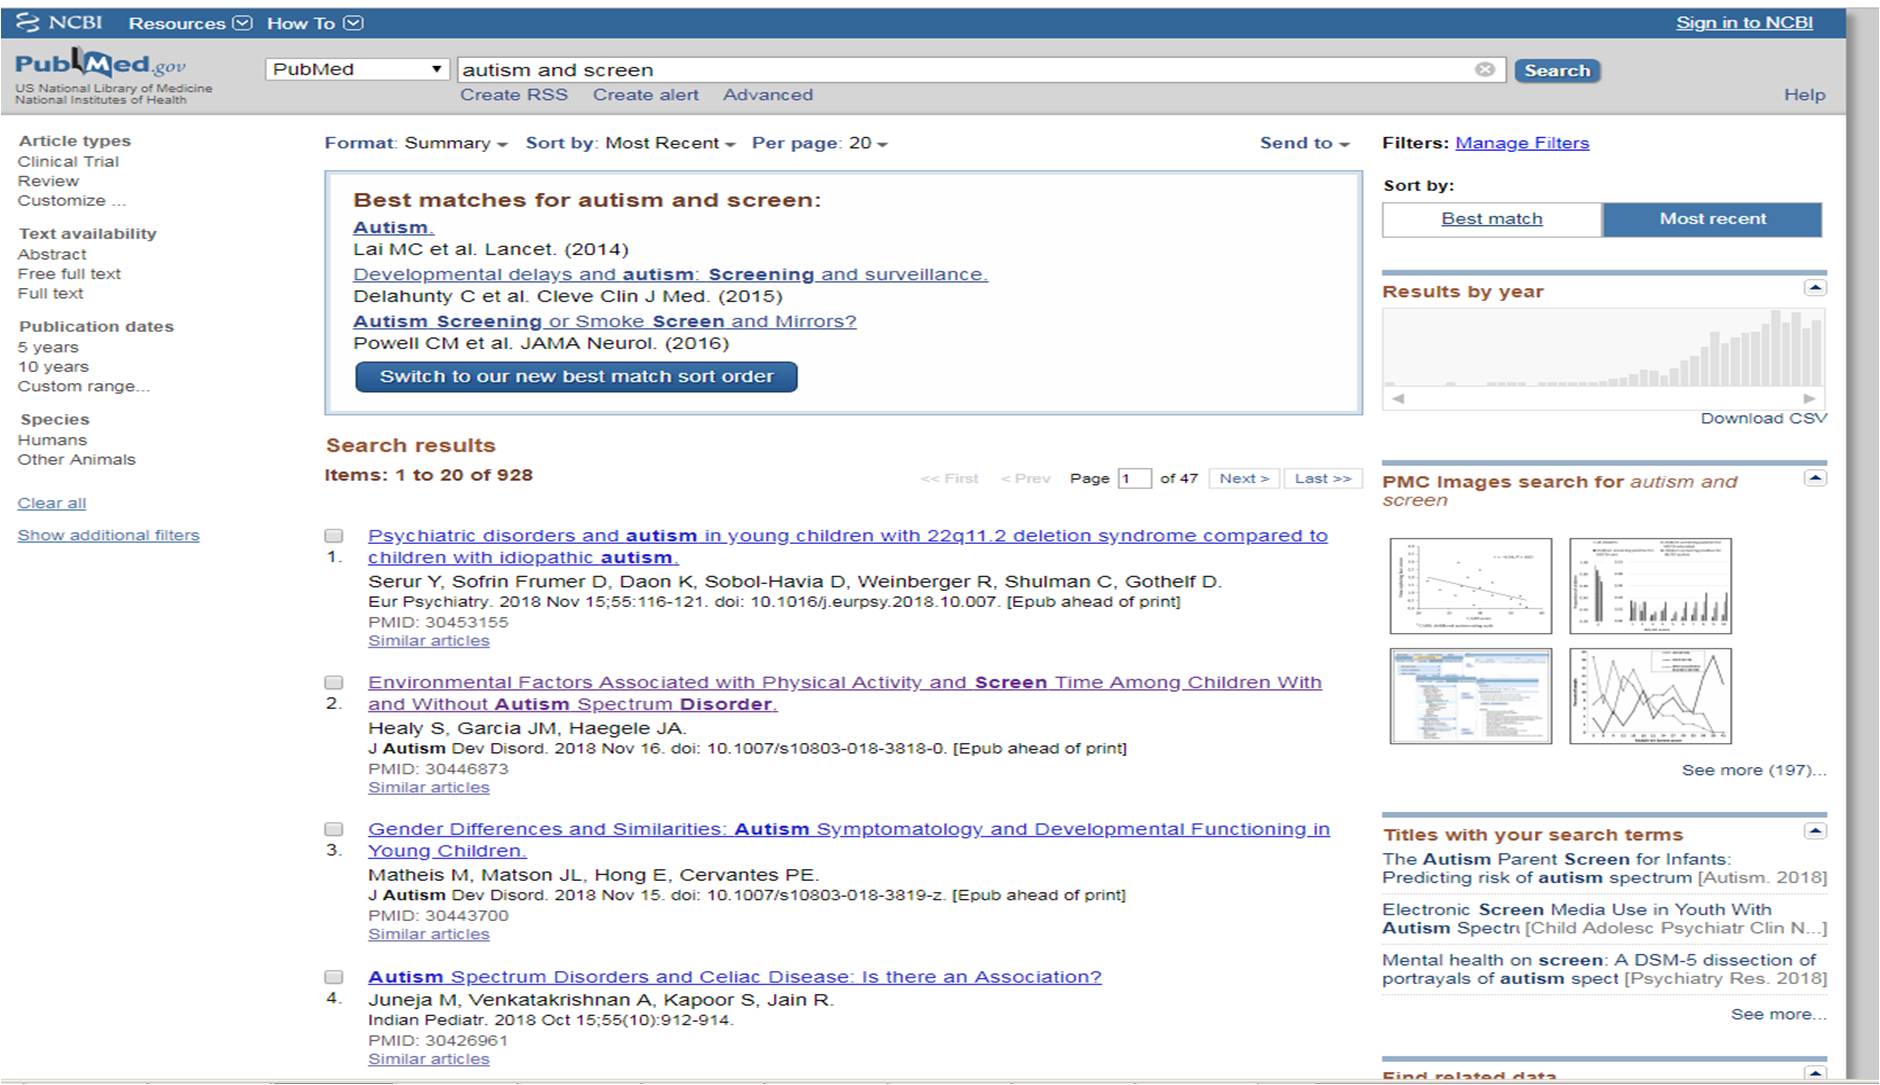Screen dimensions: 1880x1085
Task: Filter publication dates to 10 years
Action: coord(53,367)
